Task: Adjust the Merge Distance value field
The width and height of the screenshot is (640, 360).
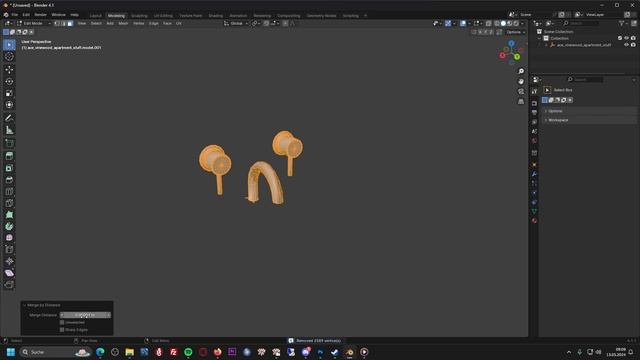Action: coord(85,315)
